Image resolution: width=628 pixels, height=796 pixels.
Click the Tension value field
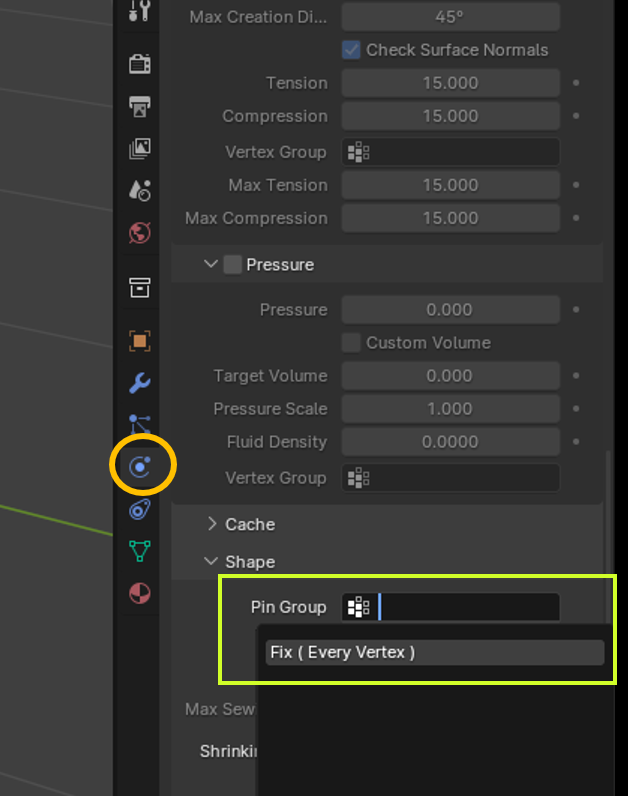(x=451, y=83)
